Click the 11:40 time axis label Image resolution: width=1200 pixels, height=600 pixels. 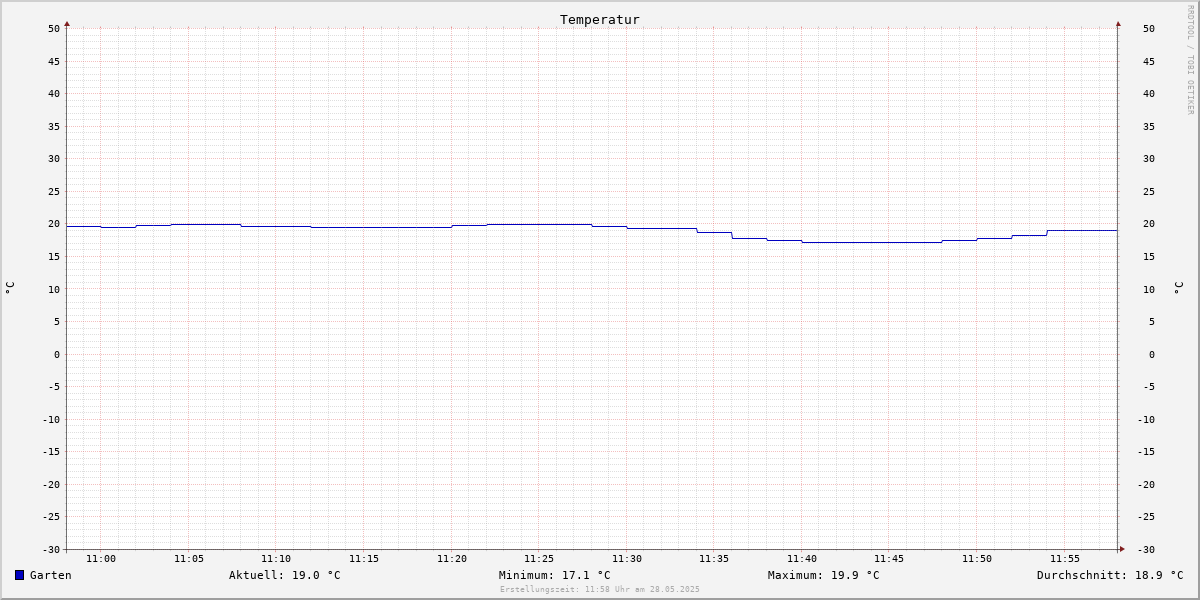802,559
